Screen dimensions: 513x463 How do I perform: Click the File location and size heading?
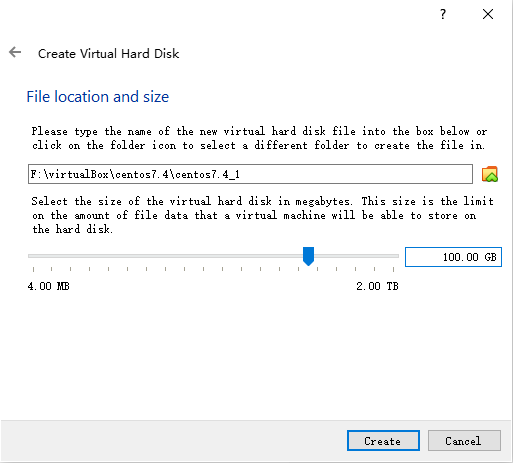point(98,97)
